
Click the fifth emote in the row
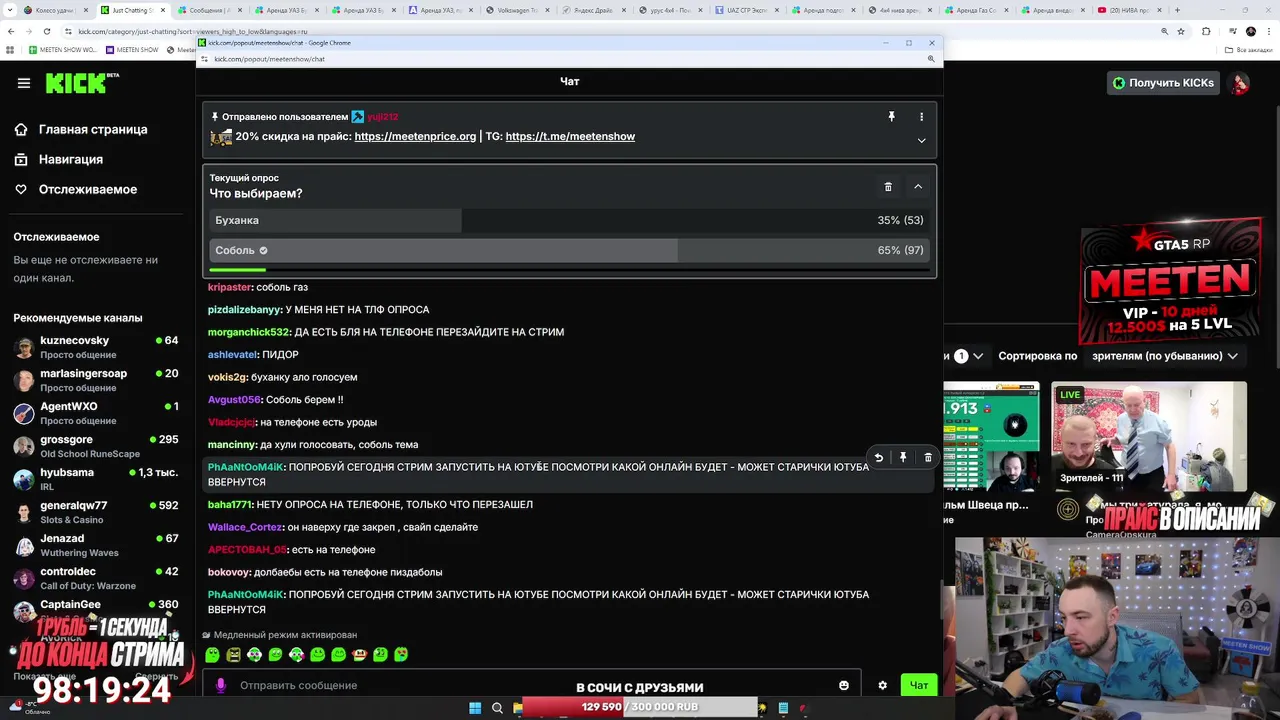[296, 655]
